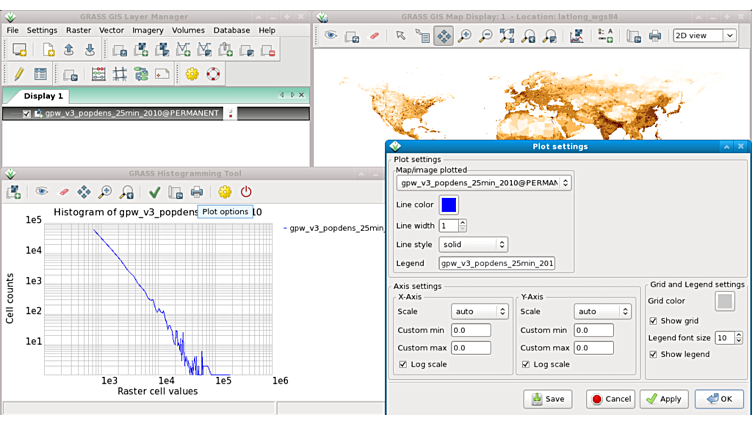This screenshot has width=752, height=423.
Task: Click the lifebuoy help icon in Layer Manager
Action: [213, 74]
